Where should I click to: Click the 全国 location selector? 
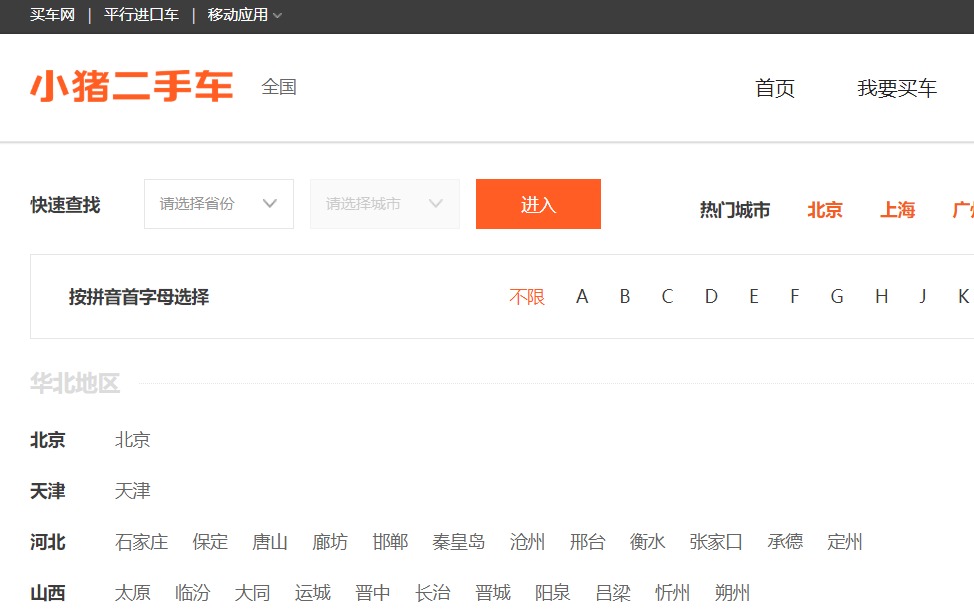tap(279, 87)
